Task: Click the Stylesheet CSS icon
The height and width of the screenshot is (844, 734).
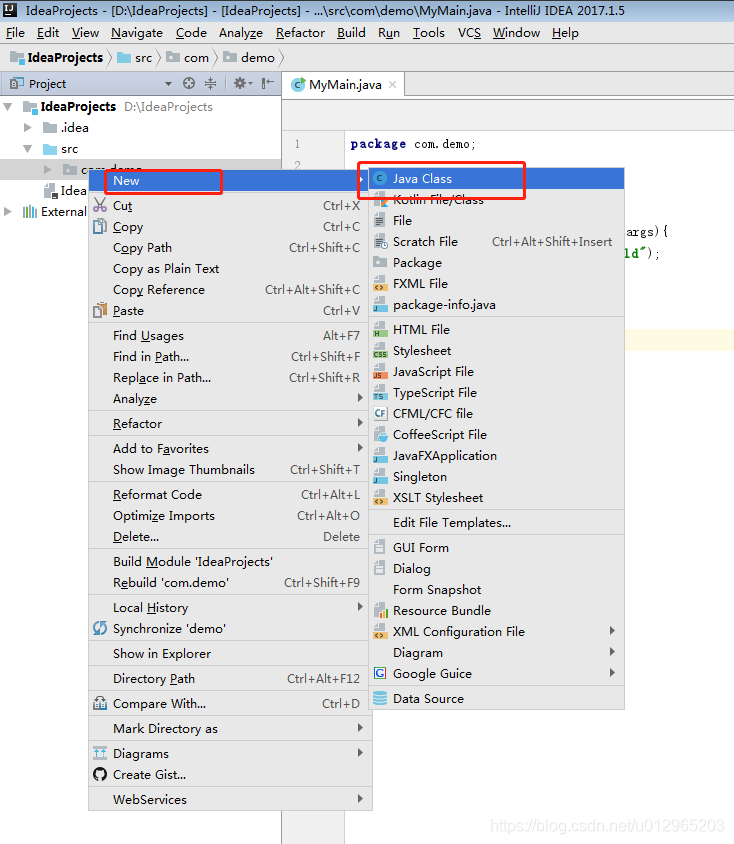Action: point(380,351)
